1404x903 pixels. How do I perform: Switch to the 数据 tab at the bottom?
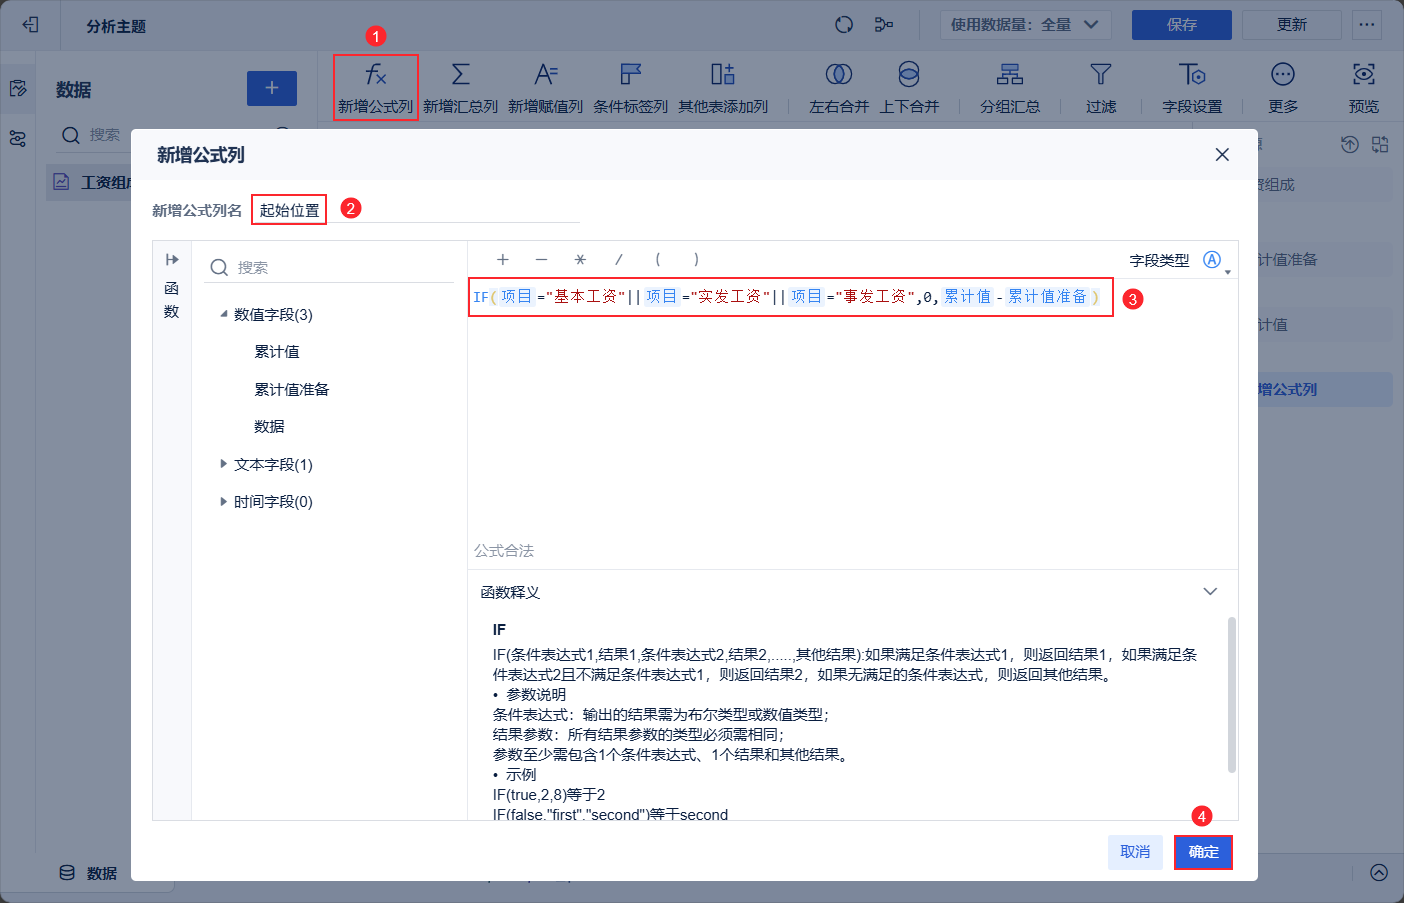pyautogui.click(x=88, y=873)
